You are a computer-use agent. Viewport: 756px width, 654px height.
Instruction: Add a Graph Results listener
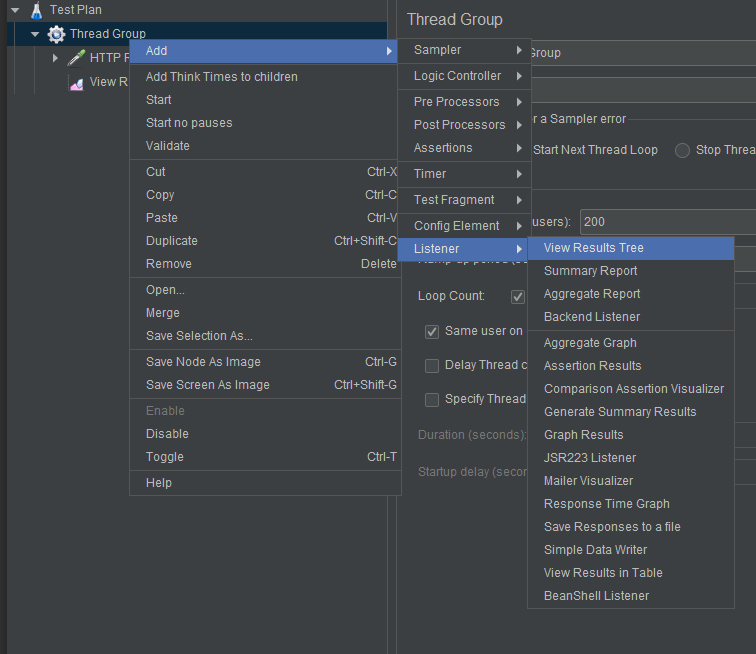click(x=631, y=435)
